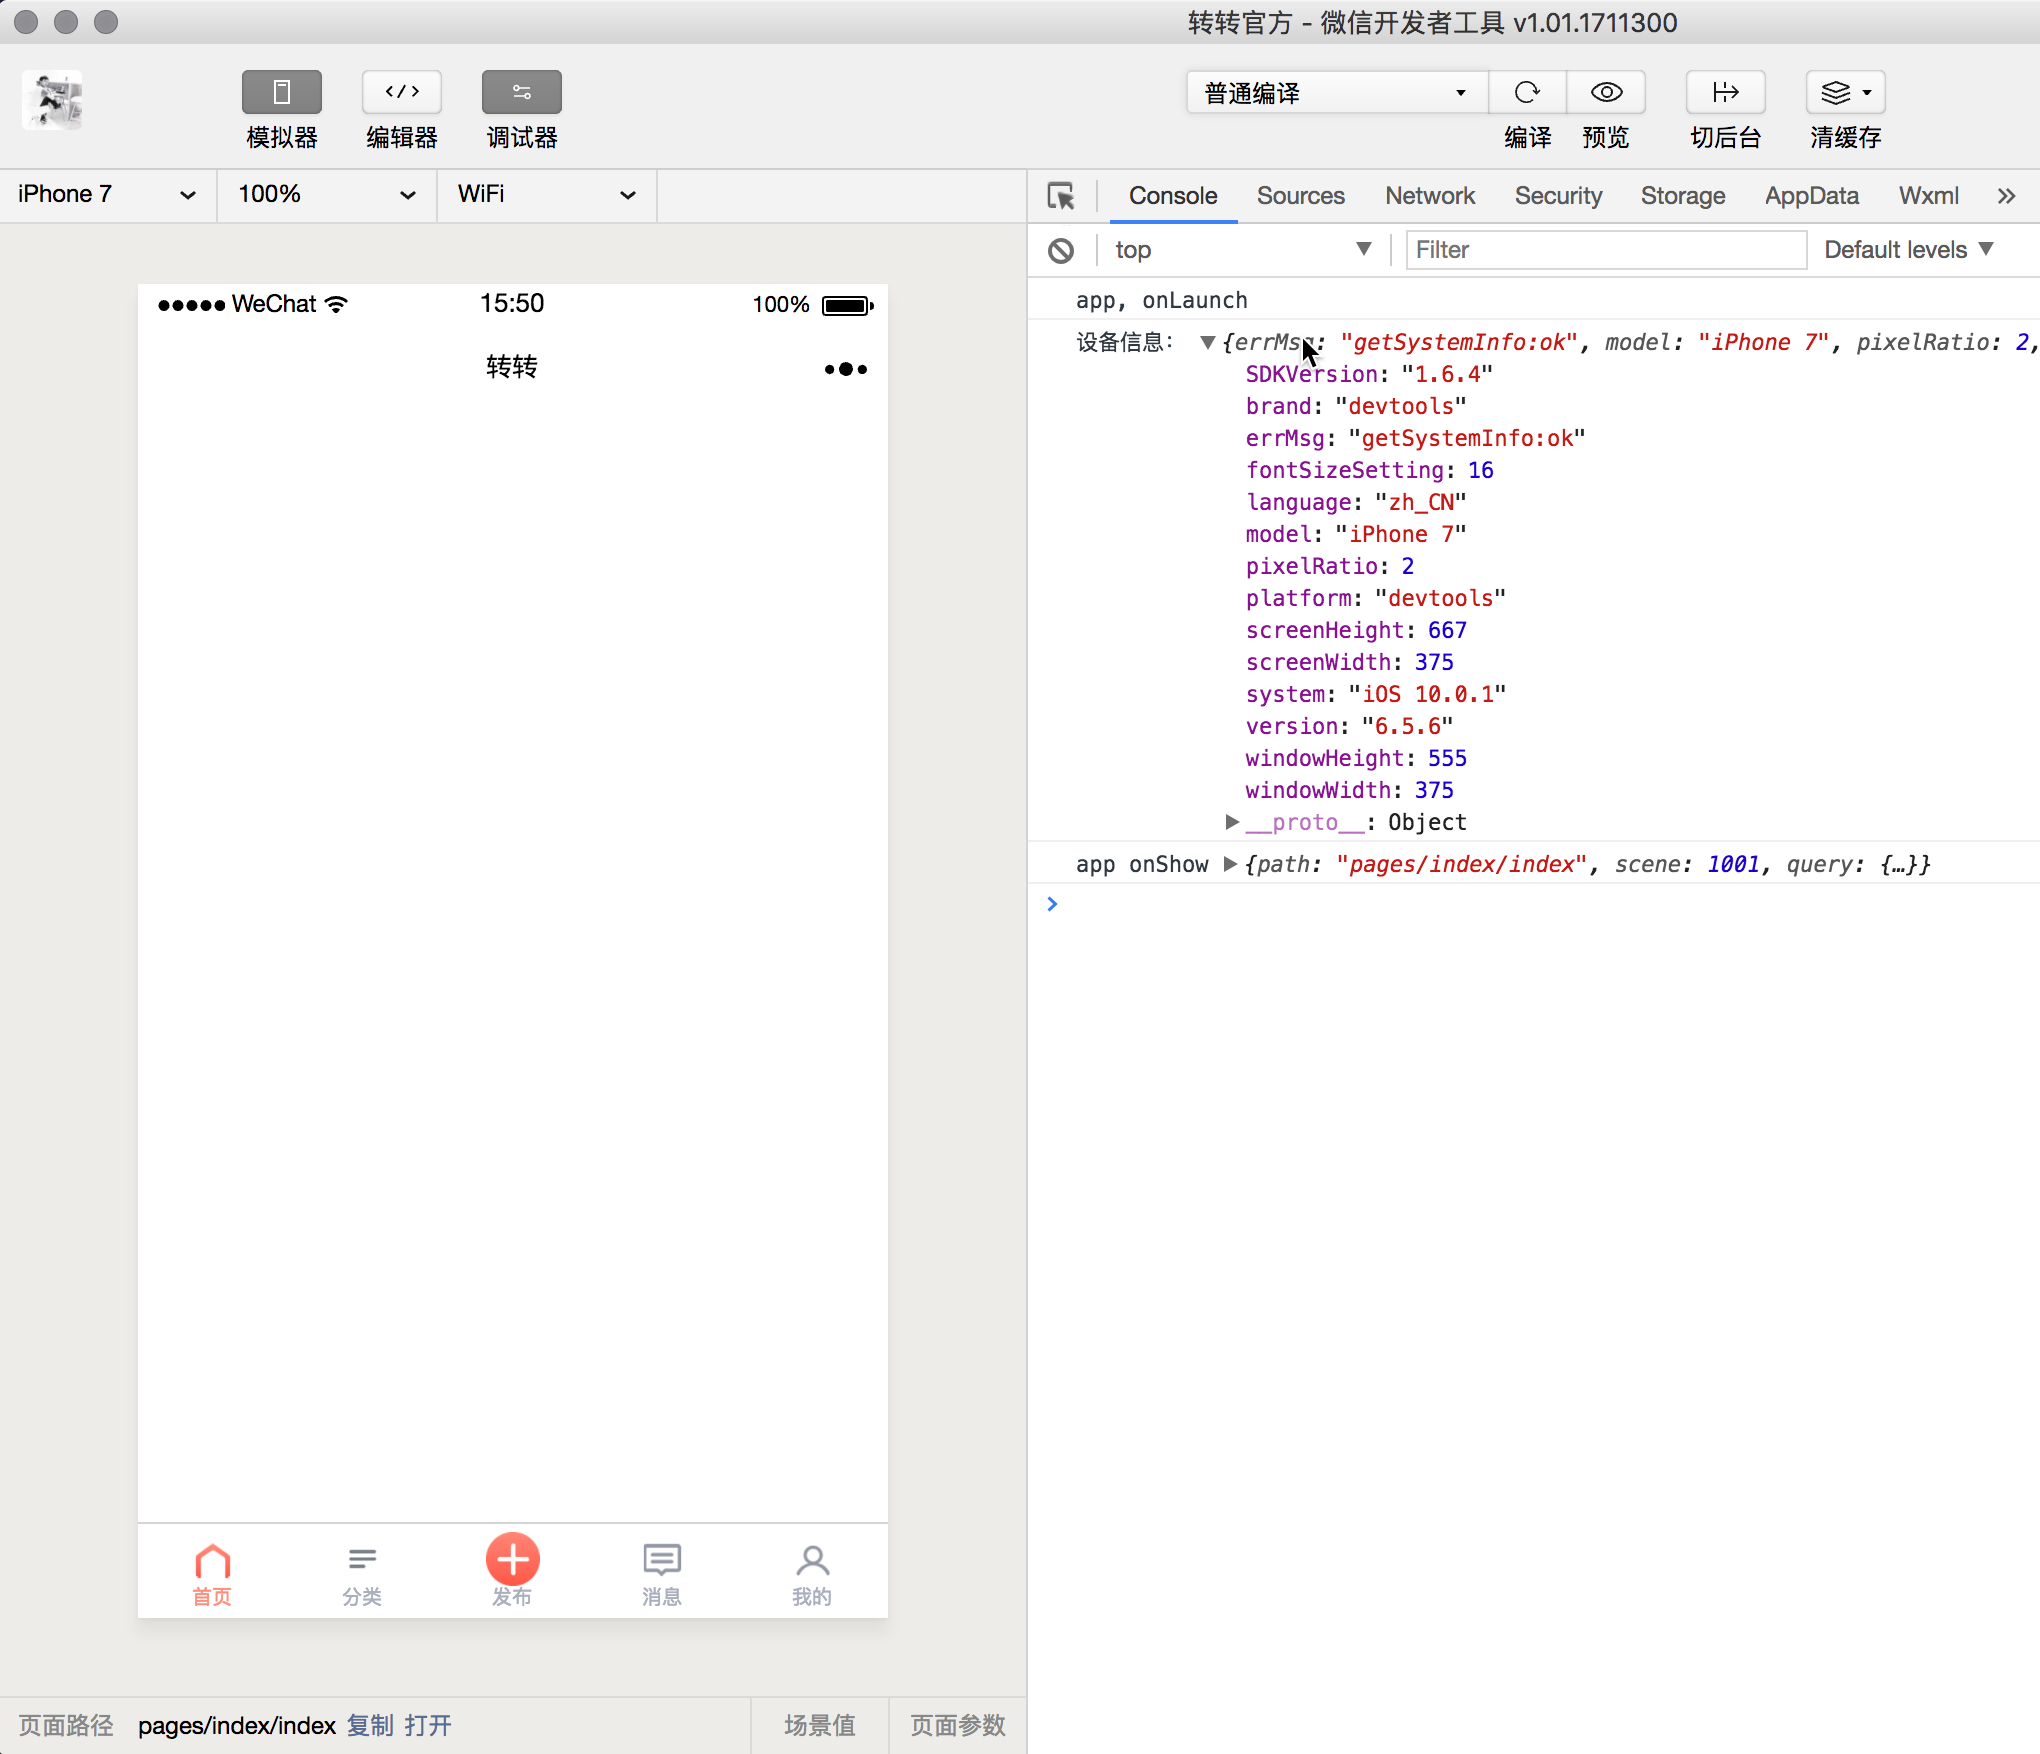The image size is (2040, 1754).
Task: Click the three-dot menu in the simulator
Action: point(845,369)
